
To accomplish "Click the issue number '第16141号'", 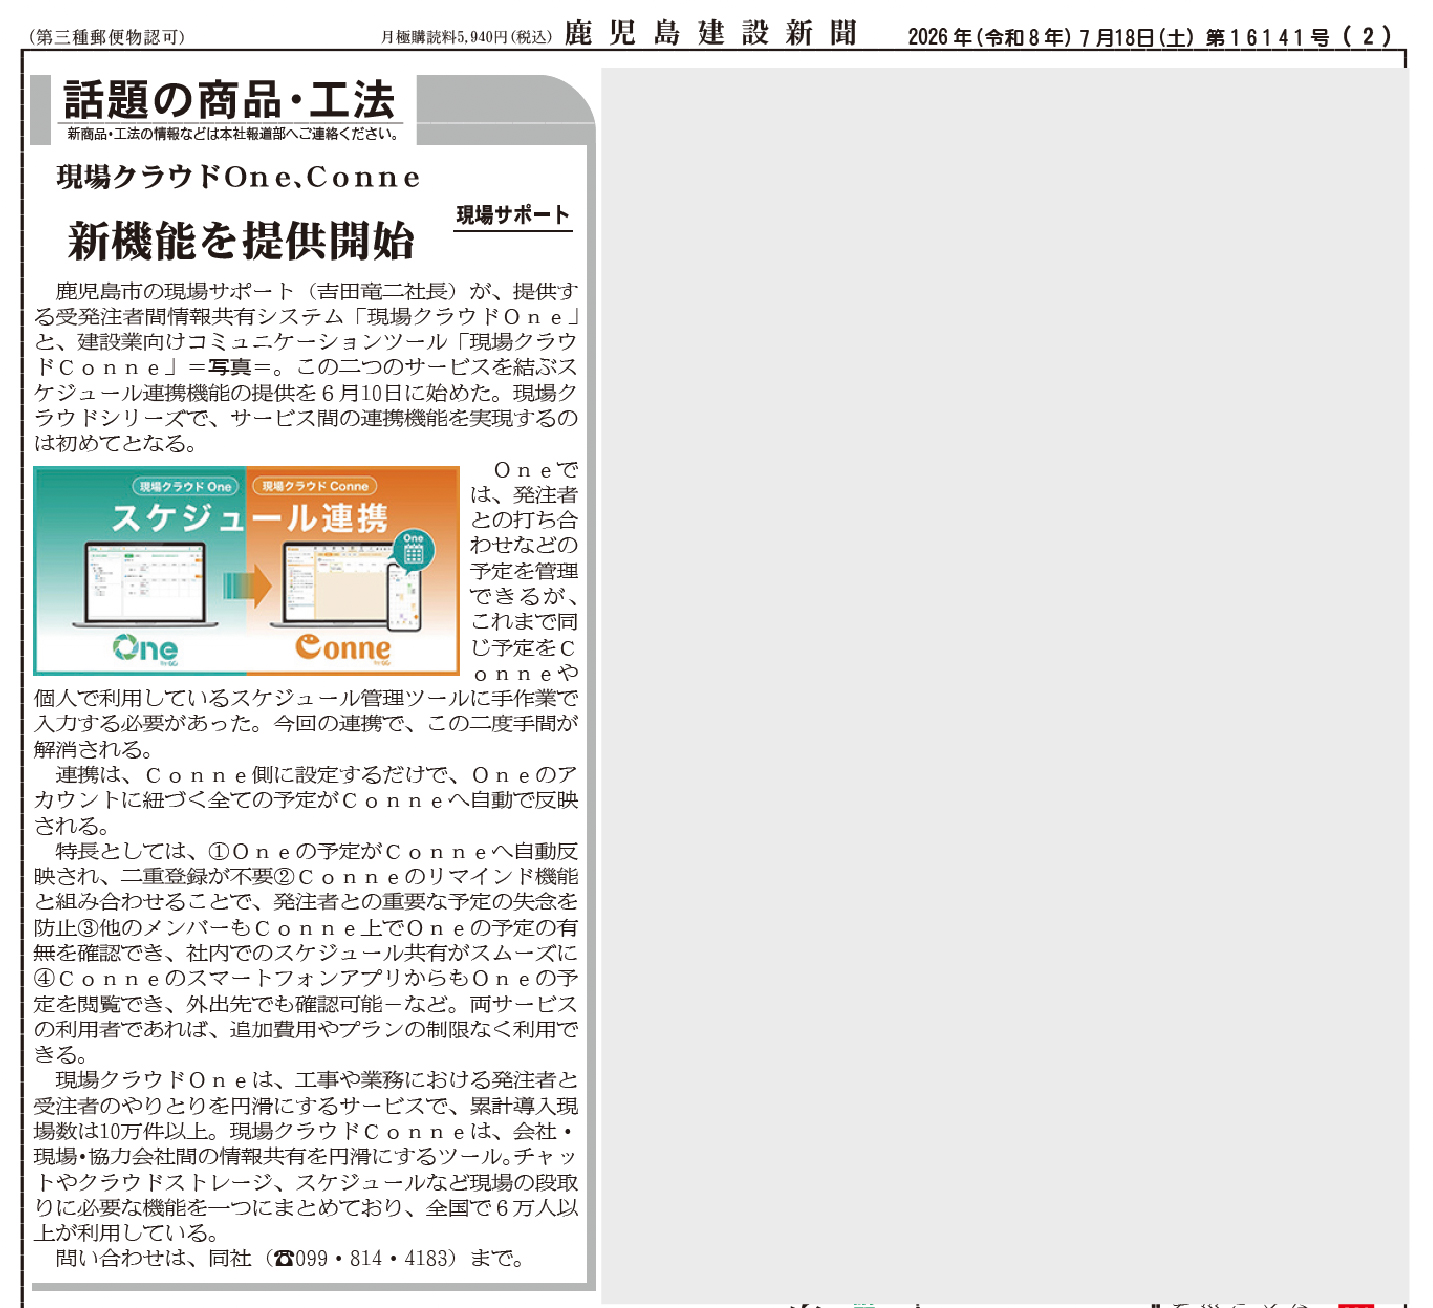I will [x=1267, y=37].
